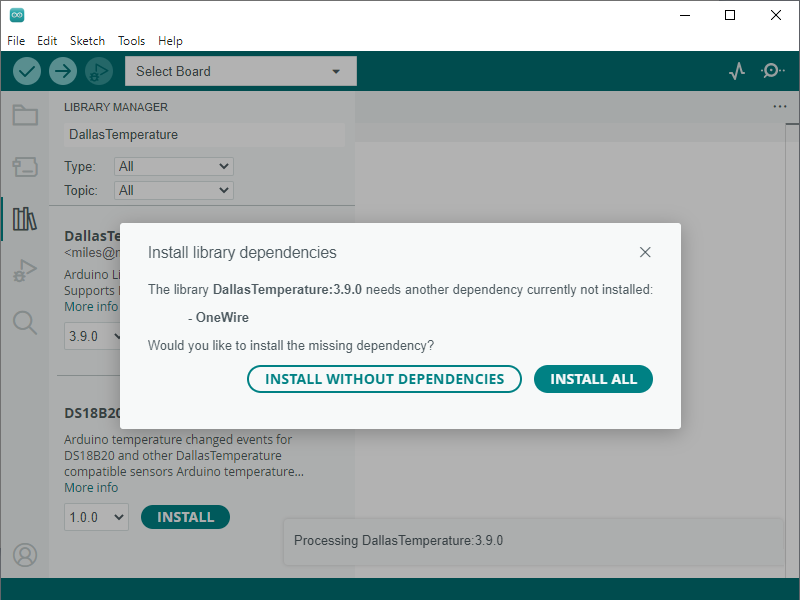Minimize the Arduino IDE window
The width and height of the screenshot is (800, 600).
tap(685, 15)
